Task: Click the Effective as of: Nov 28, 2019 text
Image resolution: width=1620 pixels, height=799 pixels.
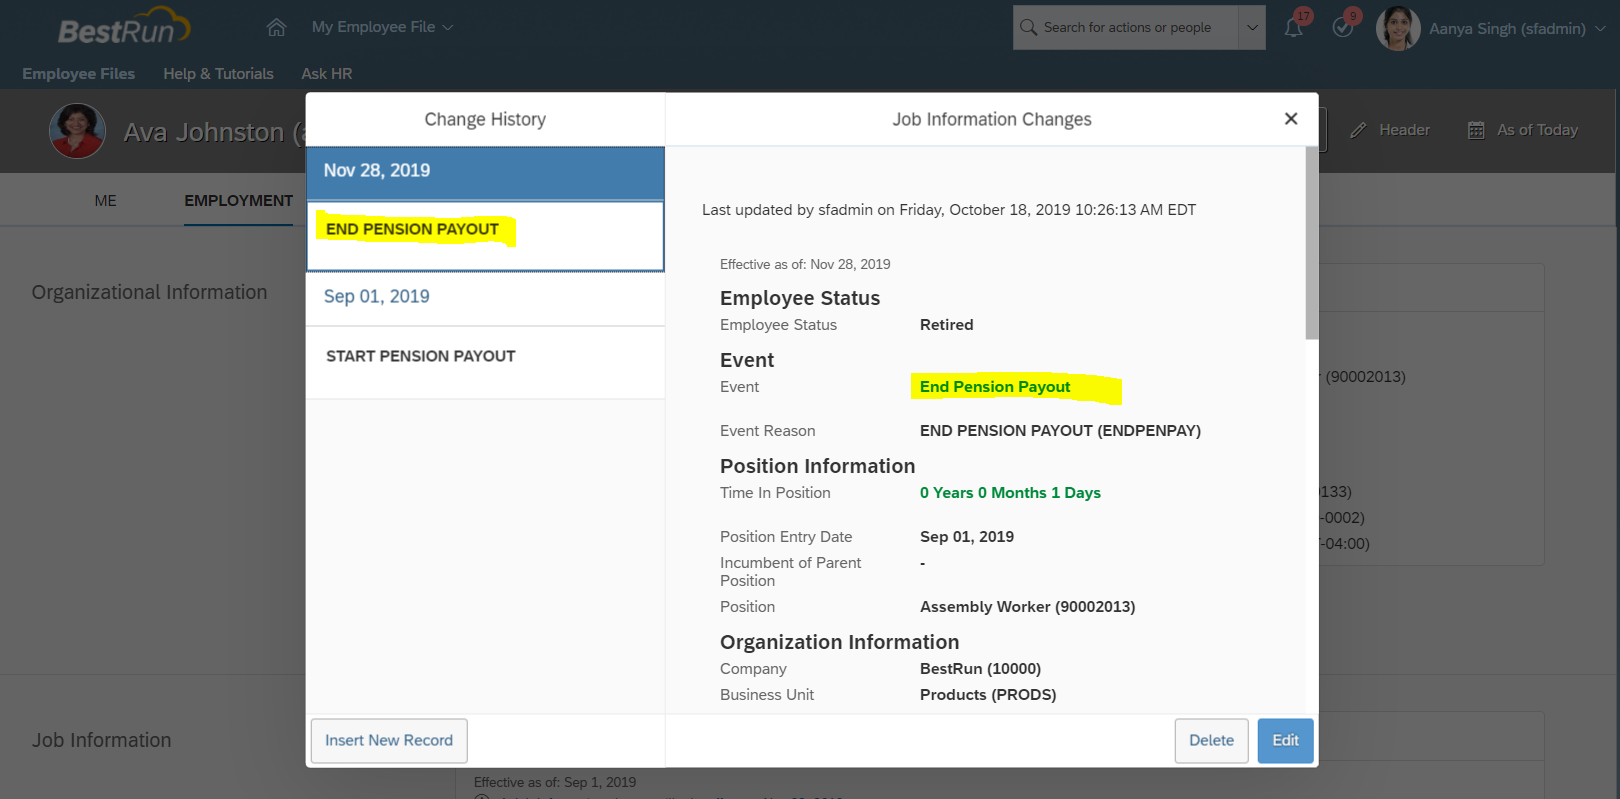Action: tap(805, 264)
